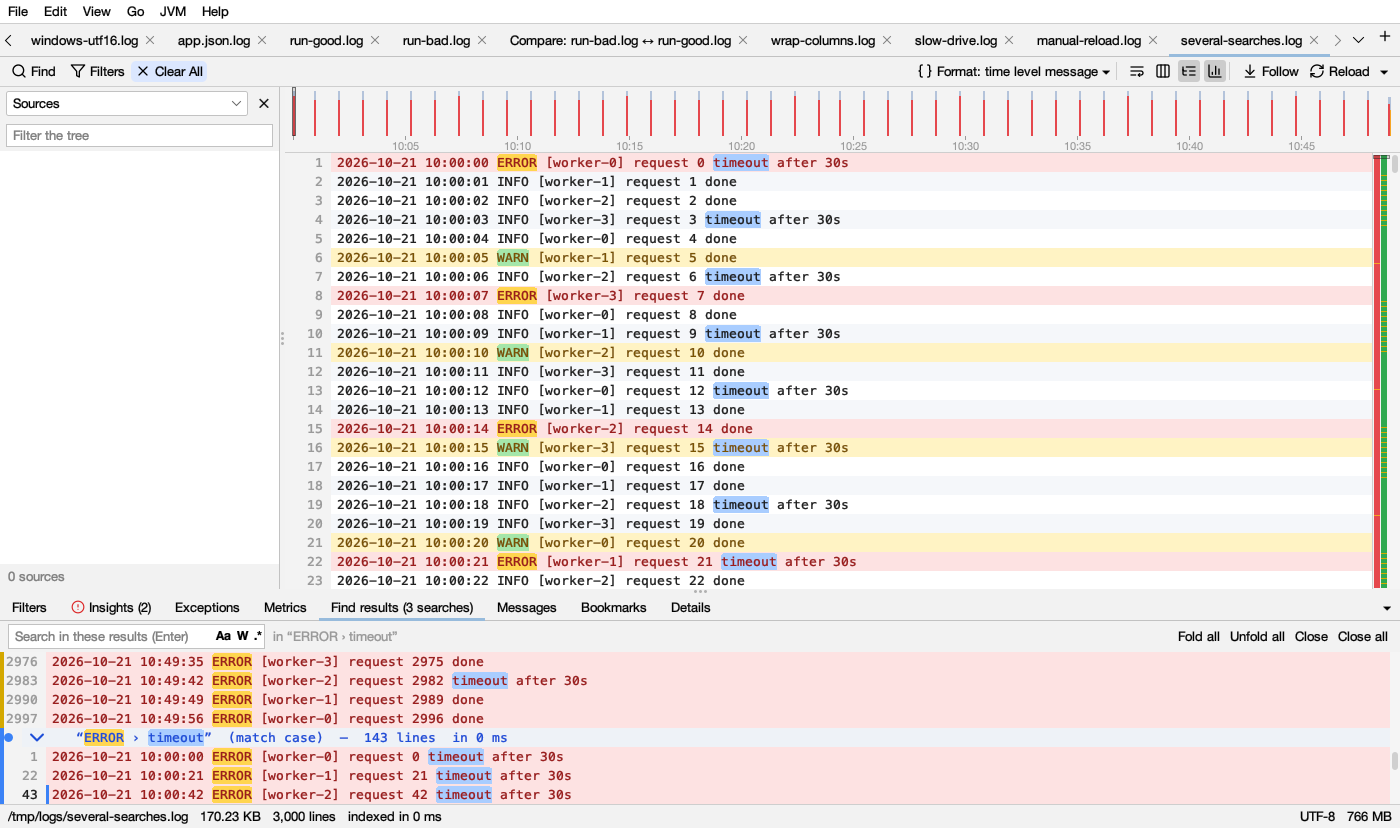This screenshot has width=1400, height=828.
Task: Toggle whole word (W) in results search
Action: click(242, 636)
